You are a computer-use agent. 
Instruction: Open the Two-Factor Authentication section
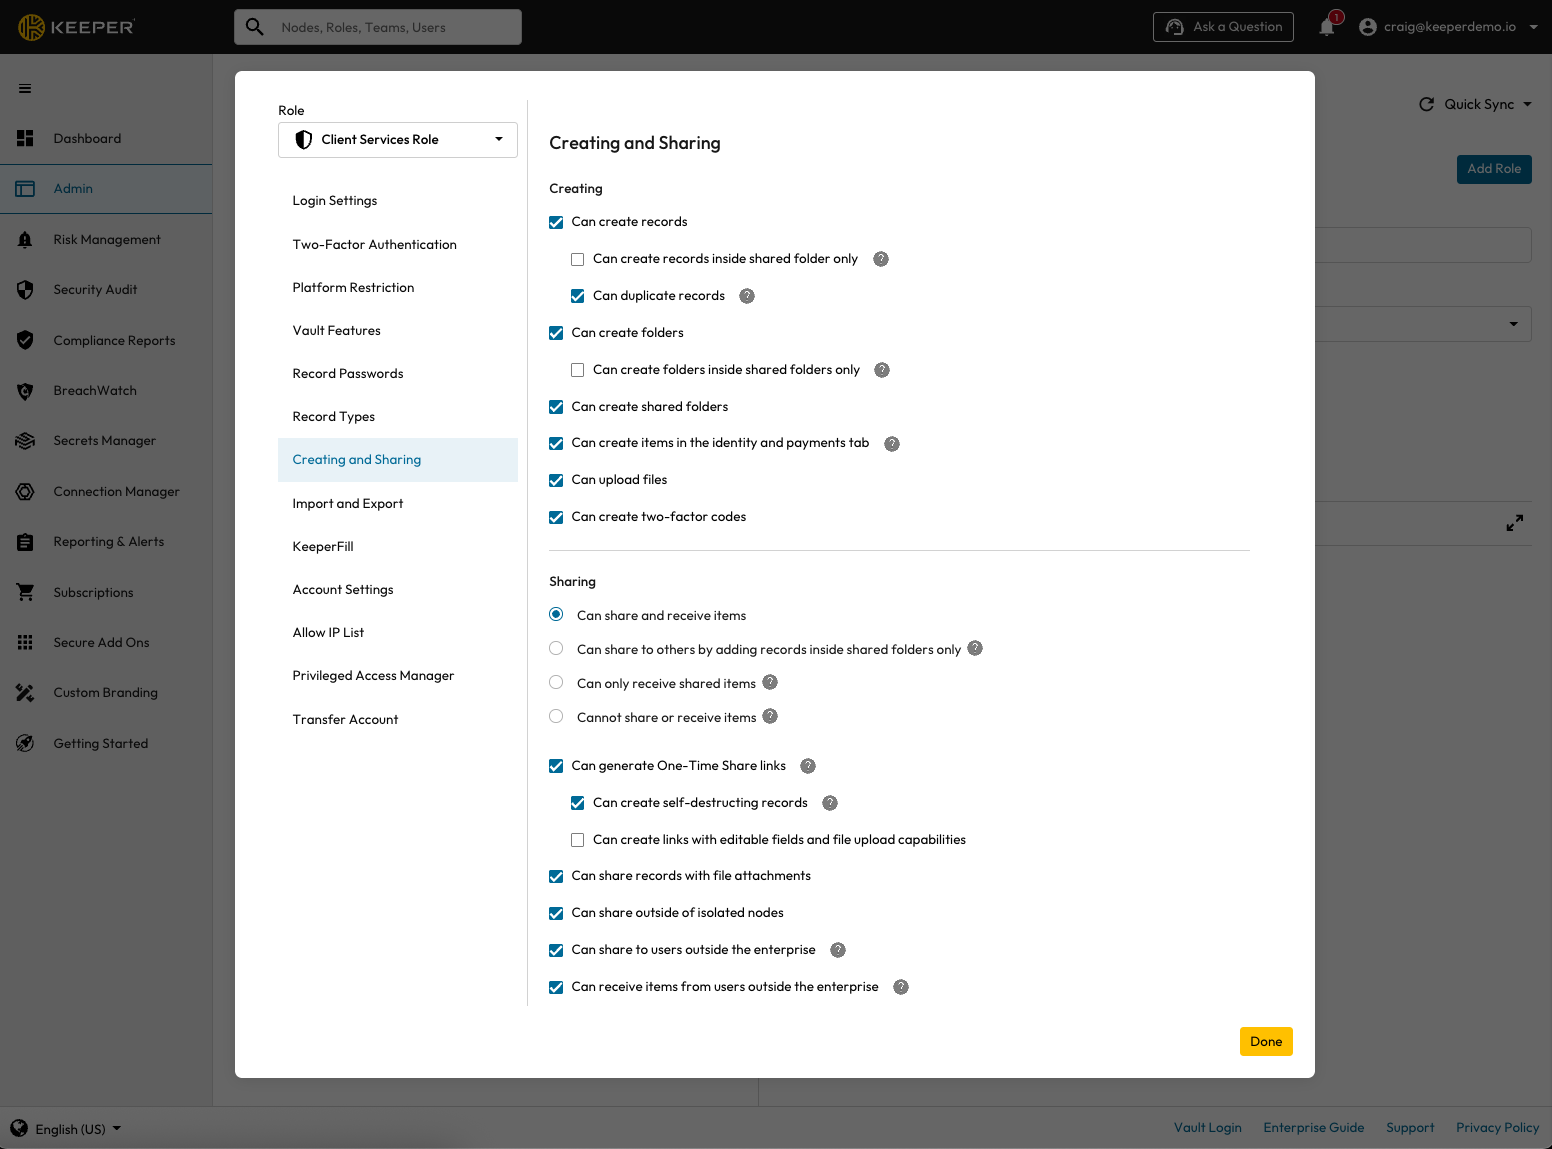click(x=374, y=245)
